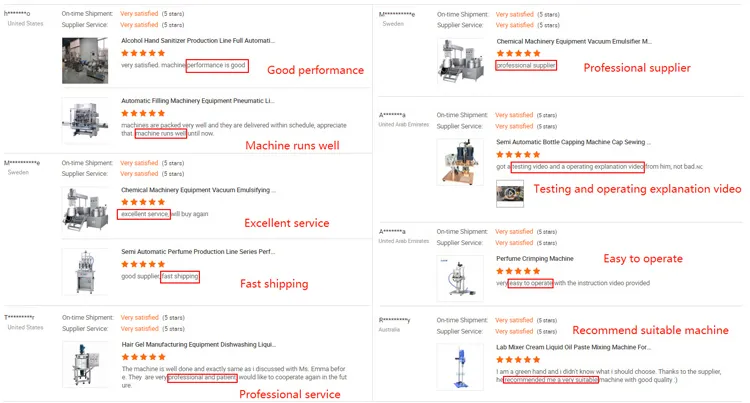The width and height of the screenshot is (750, 403).
Task: Open the Chemical Machinery Equipment Vacuum Emulsifying link
Action: pos(198,189)
